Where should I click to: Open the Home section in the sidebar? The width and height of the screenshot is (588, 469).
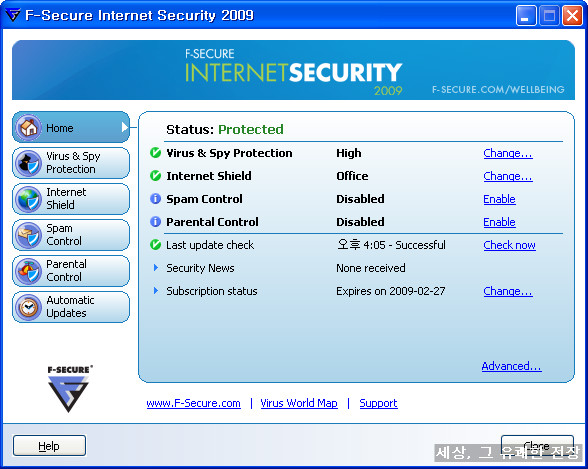(x=71, y=127)
